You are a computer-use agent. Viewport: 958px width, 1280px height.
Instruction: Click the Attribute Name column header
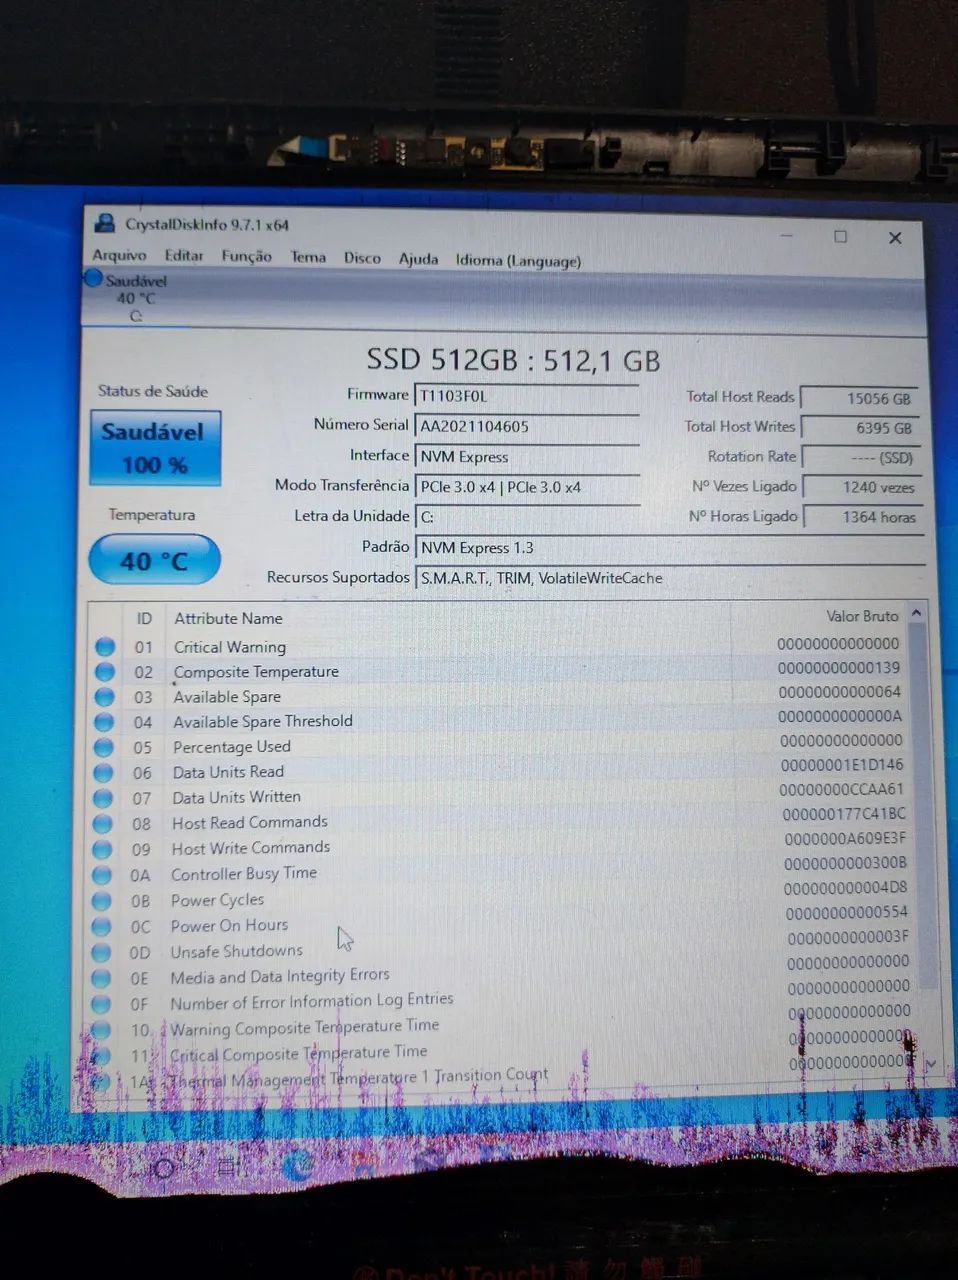click(x=228, y=619)
